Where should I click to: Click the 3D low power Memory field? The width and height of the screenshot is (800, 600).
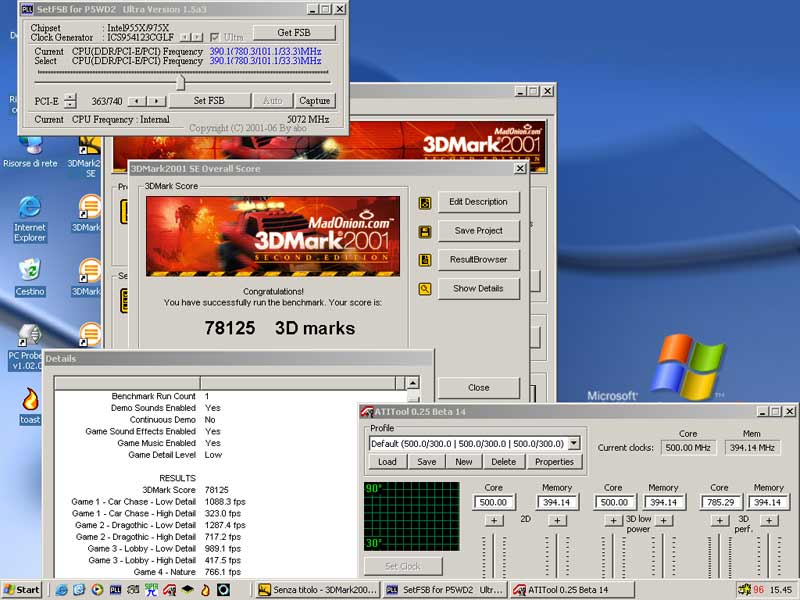(663, 503)
